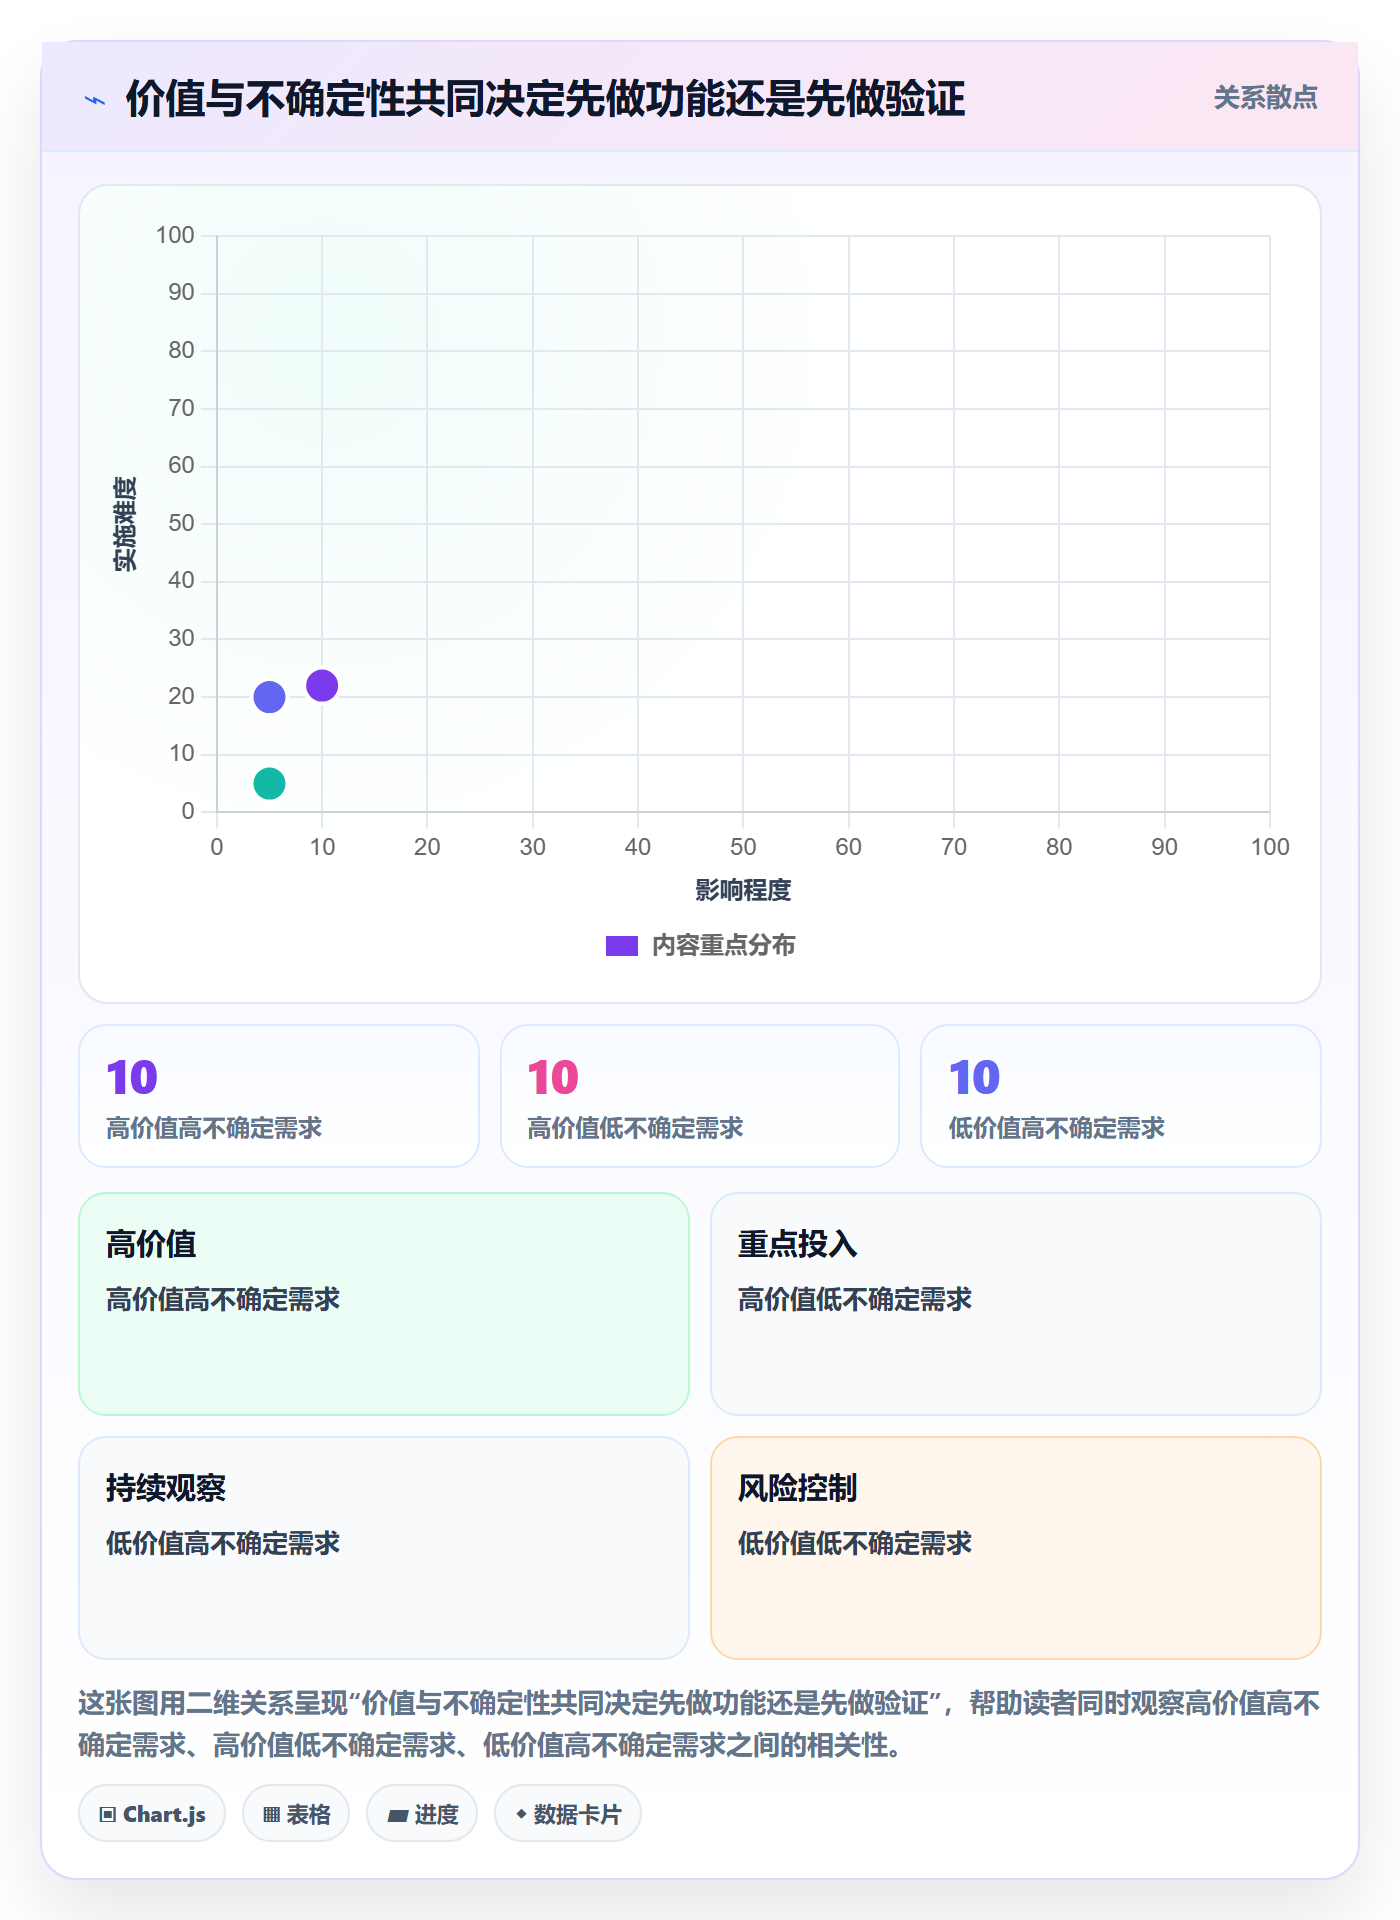Open the 高价值高不确定需求 stat card with the purple 10
The height and width of the screenshot is (1920, 1400).
(279, 1096)
